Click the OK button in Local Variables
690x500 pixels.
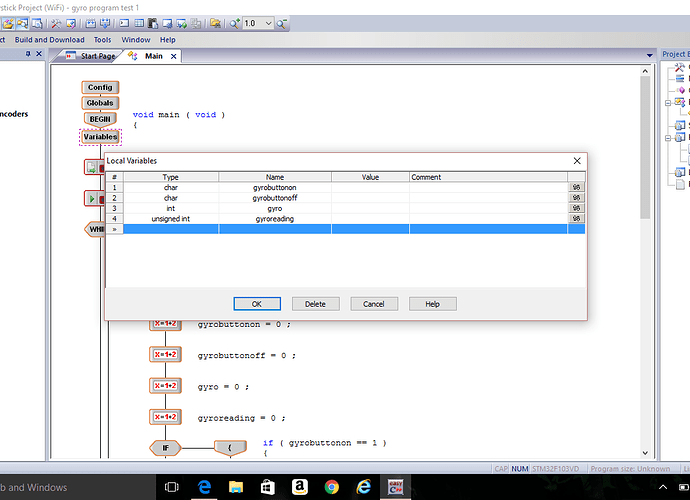coord(257,304)
